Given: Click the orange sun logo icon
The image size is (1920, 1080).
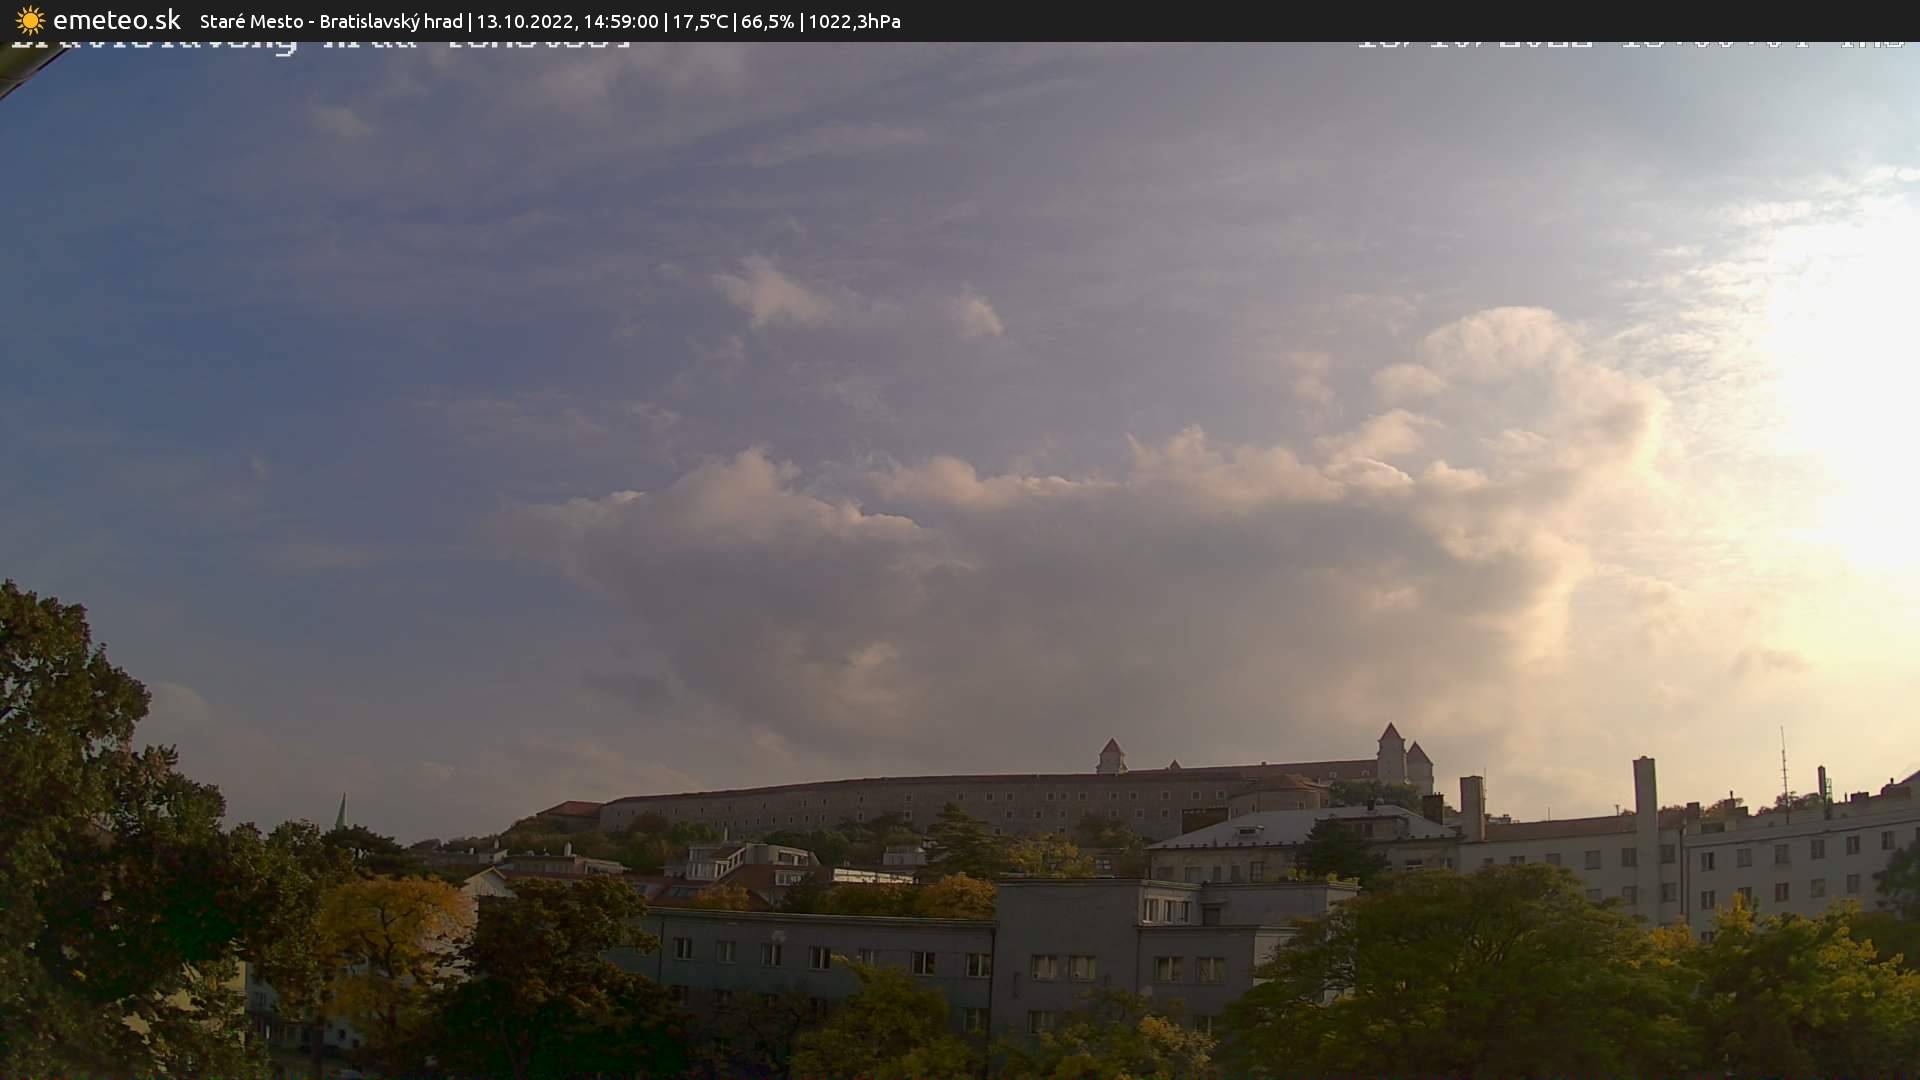Looking at the screenshot, I should tap(30, 20).
